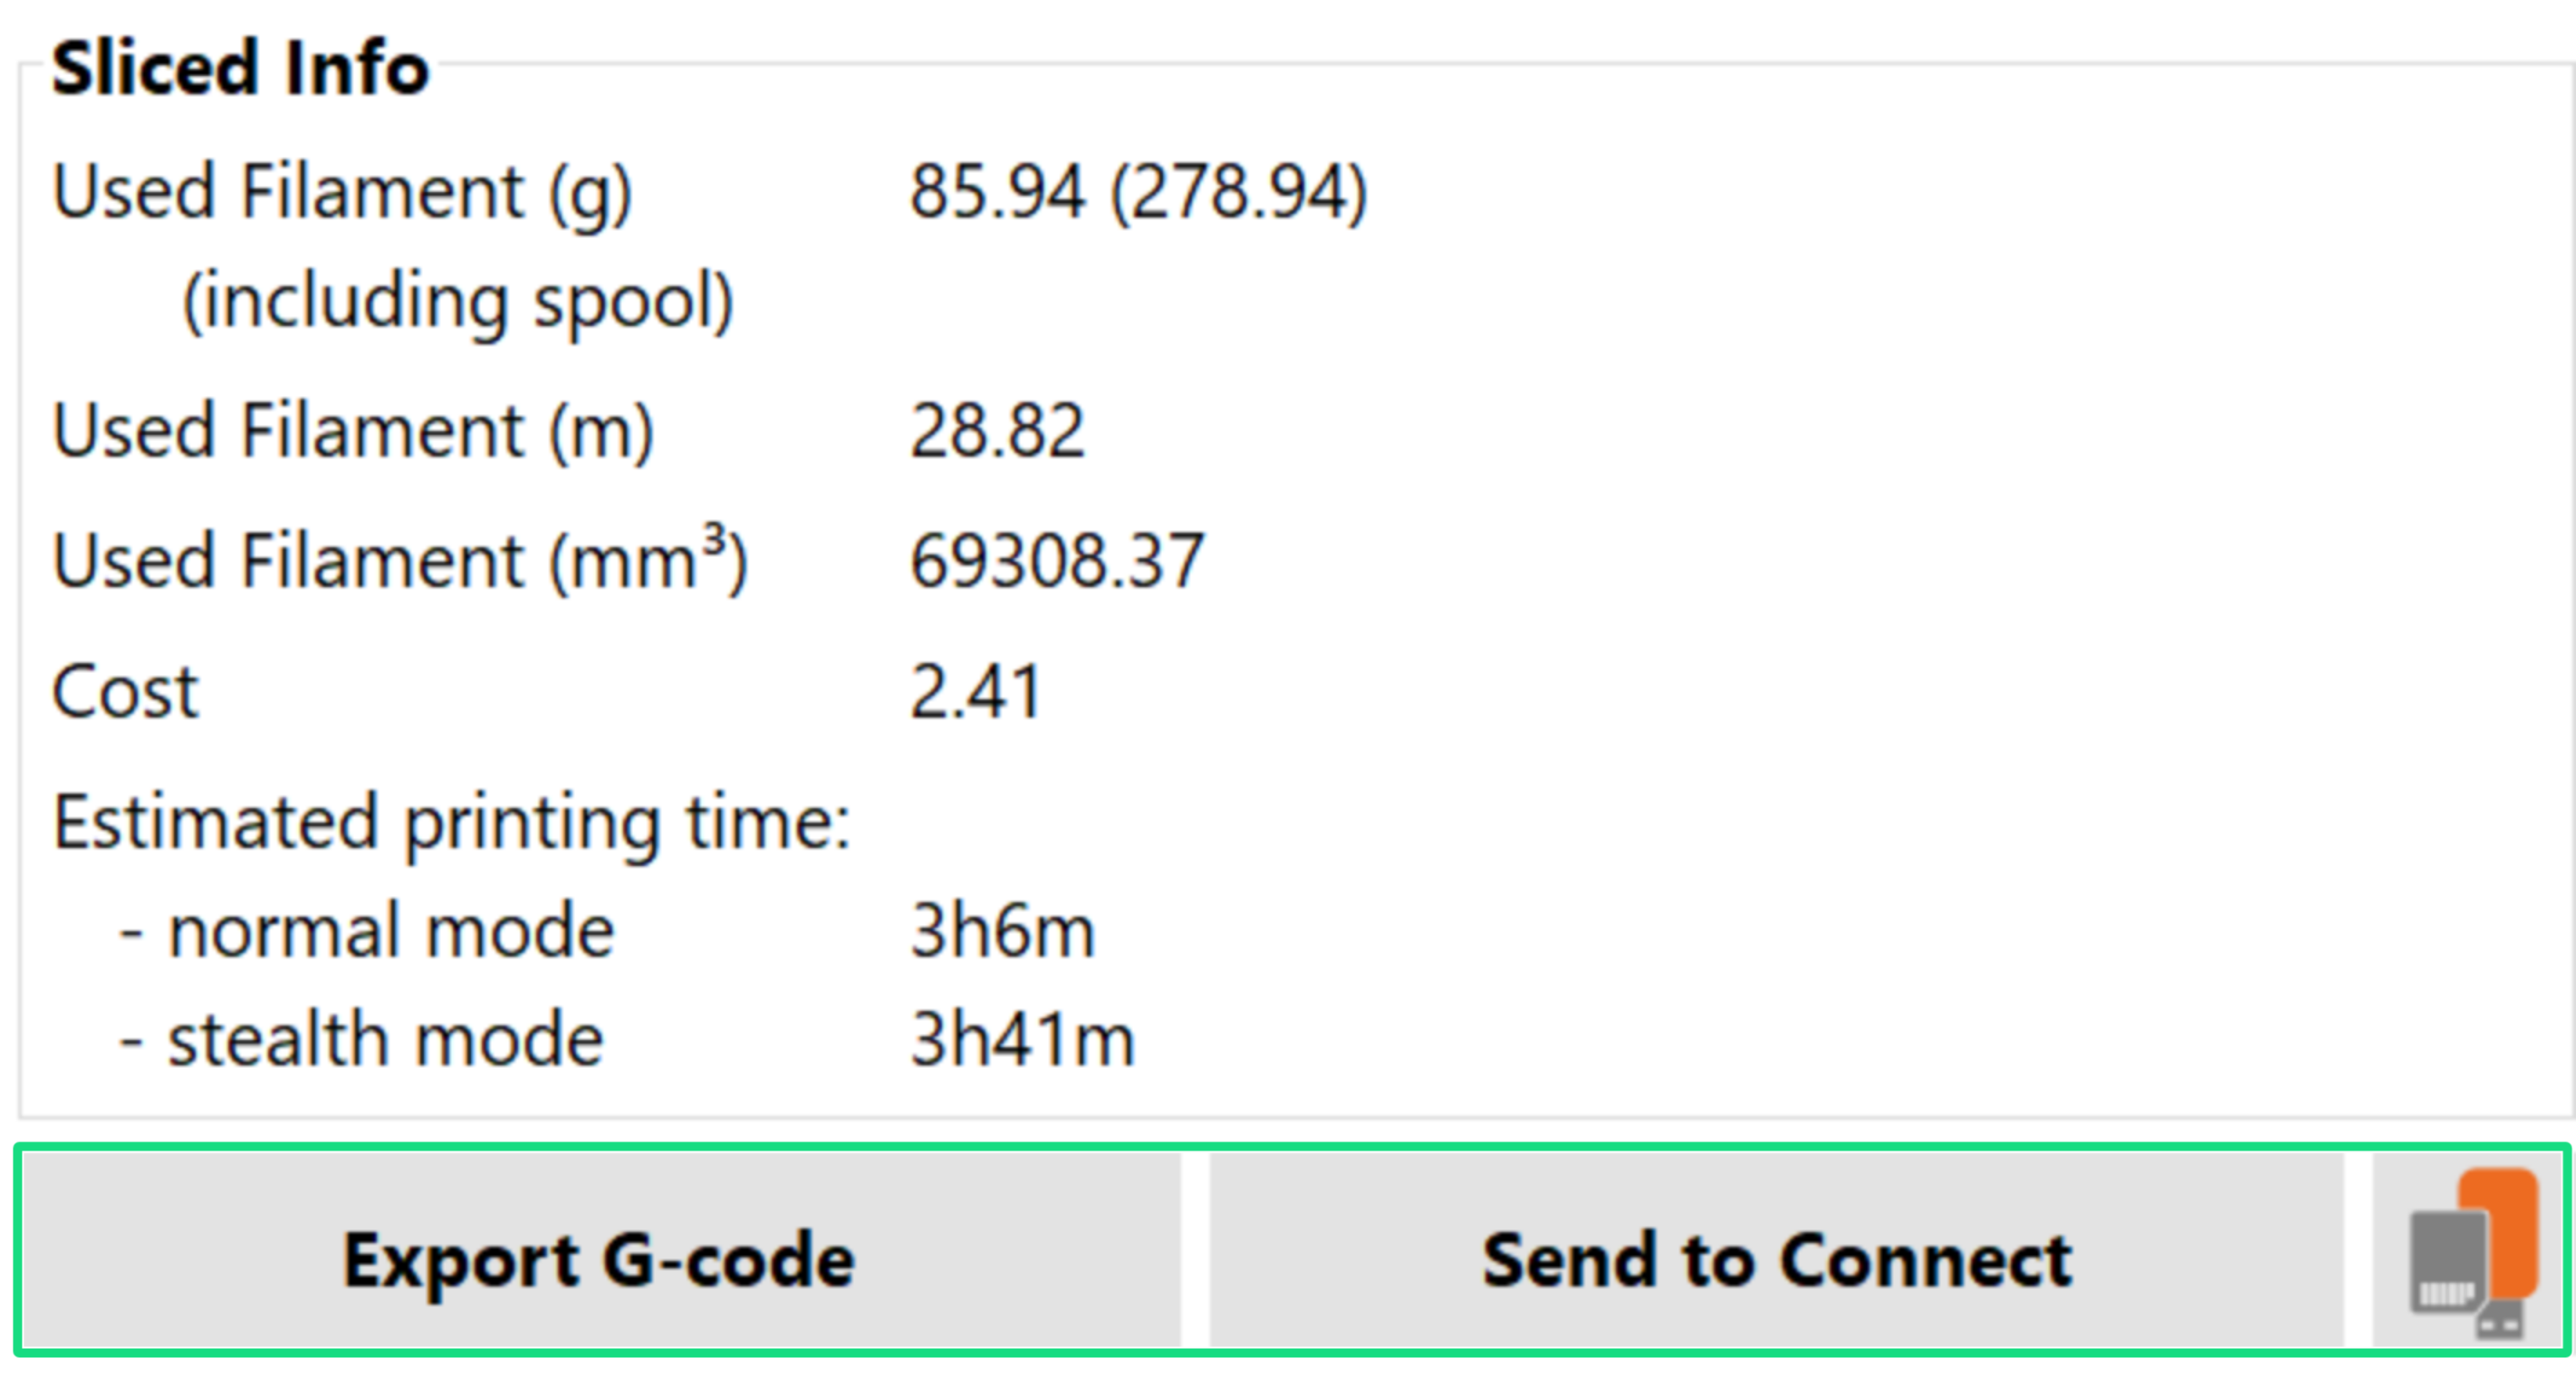Click the export to removable drive icon

pyautogui.click(x=2470, y=1256)
